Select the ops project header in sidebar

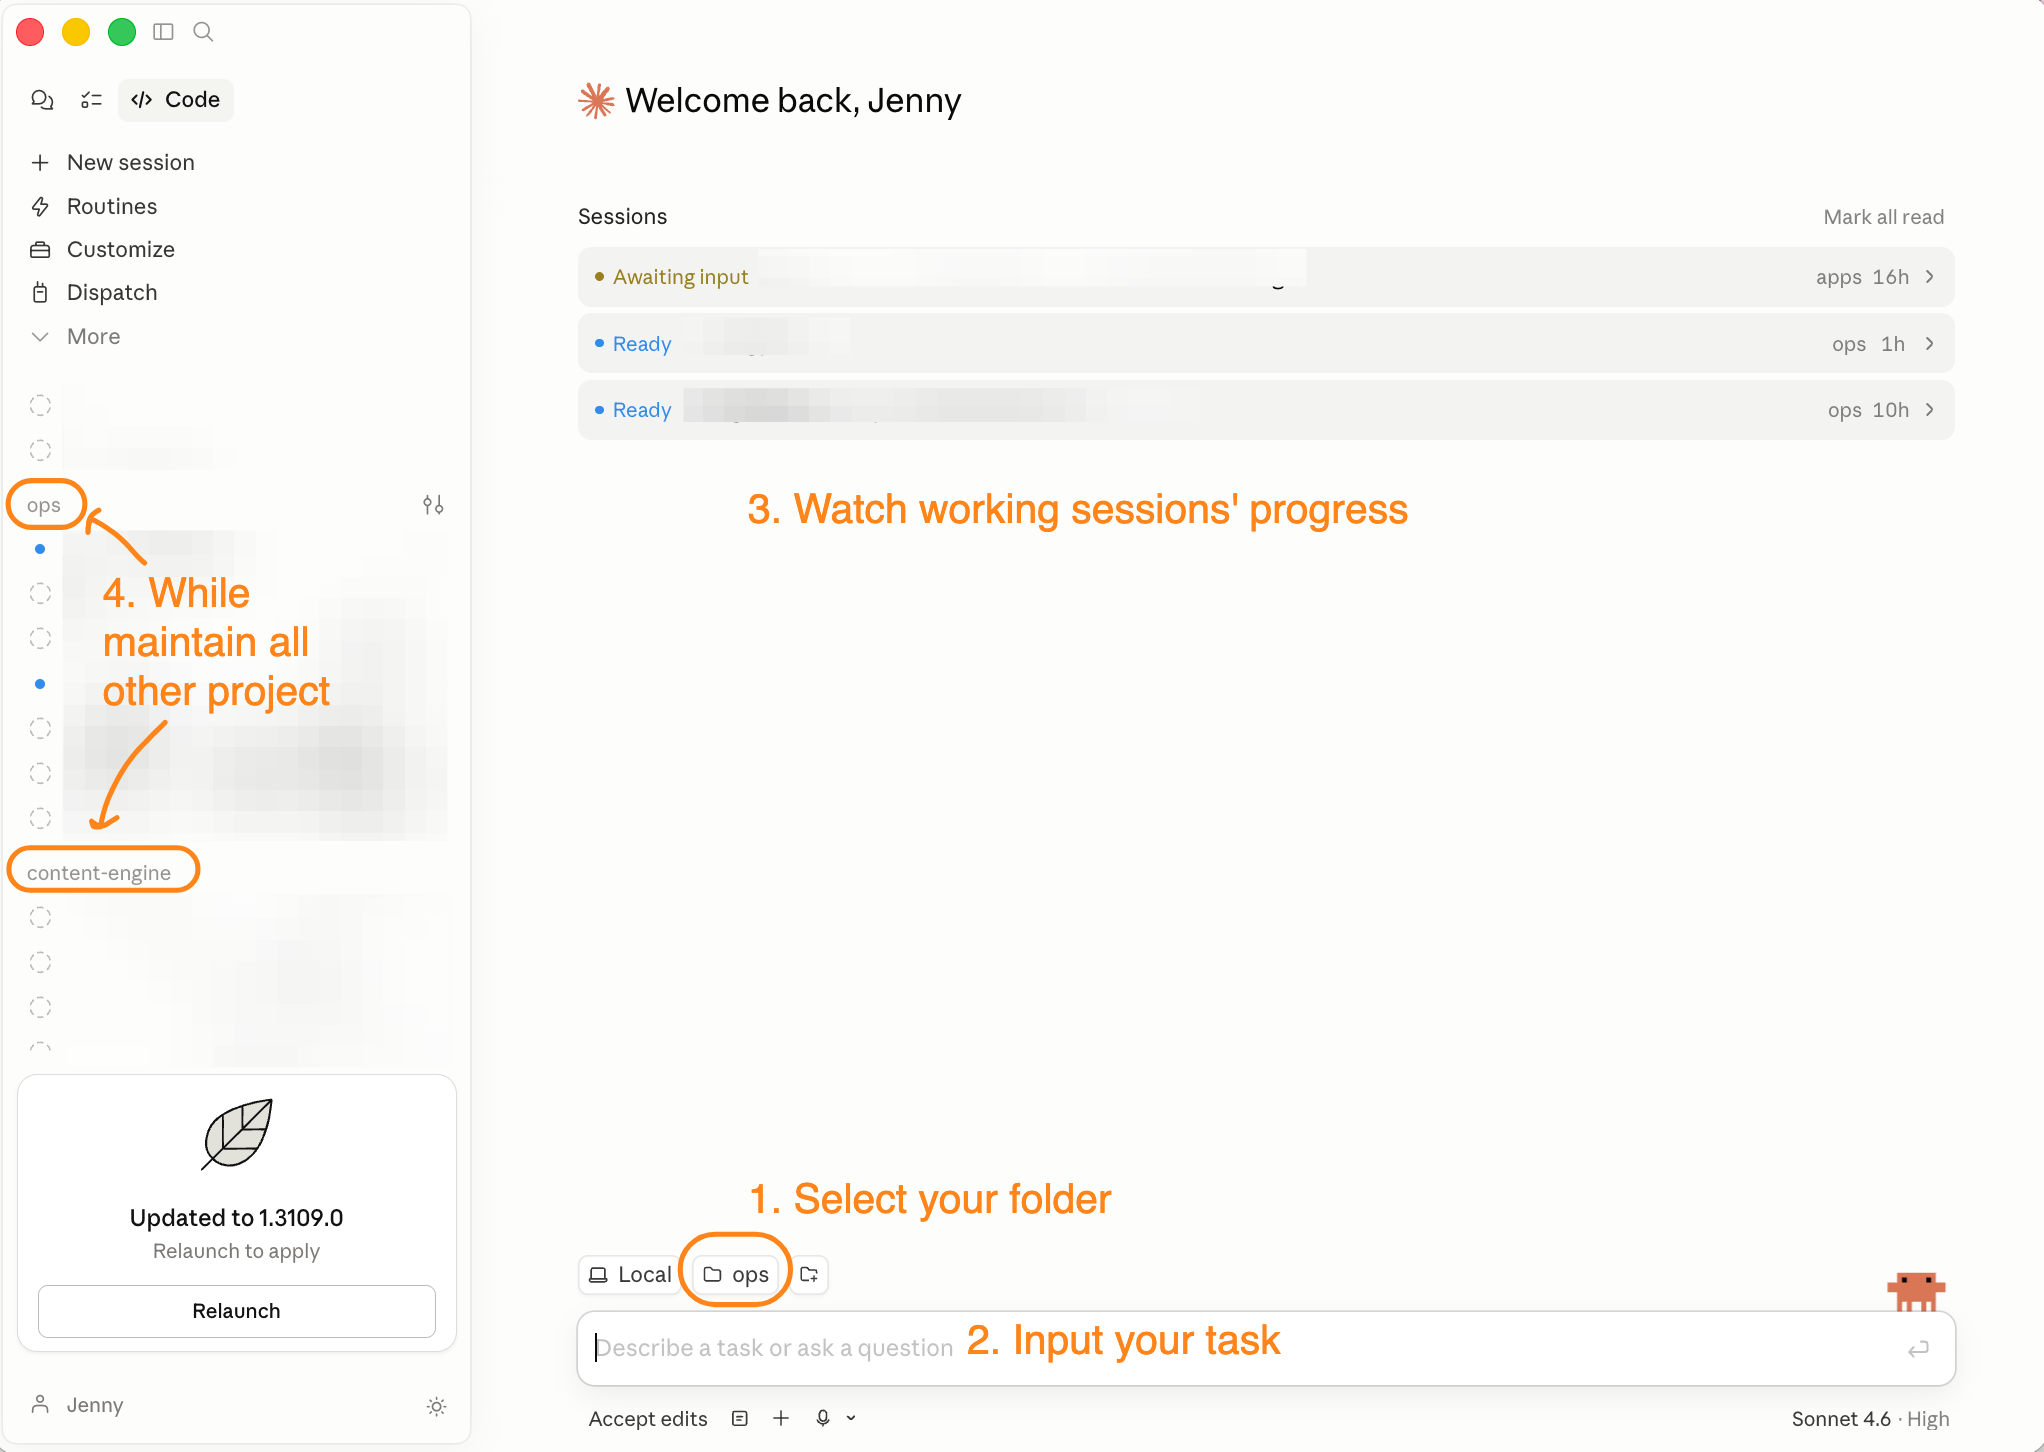pos(44,505)
